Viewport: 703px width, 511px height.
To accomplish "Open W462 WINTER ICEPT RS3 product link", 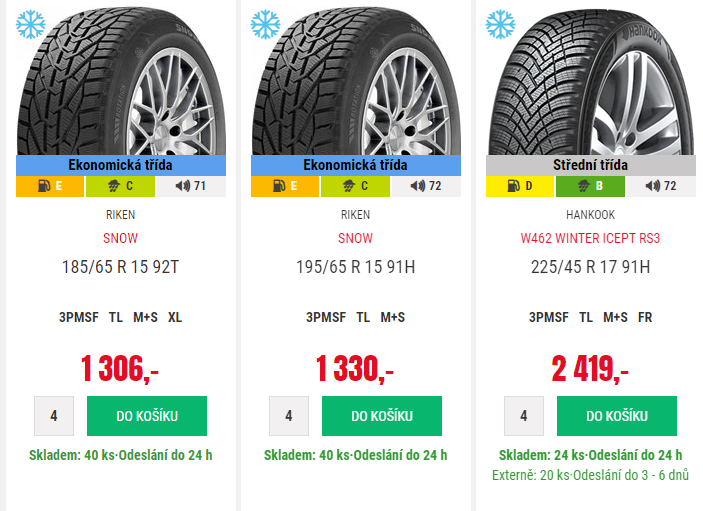I will 590,238.
